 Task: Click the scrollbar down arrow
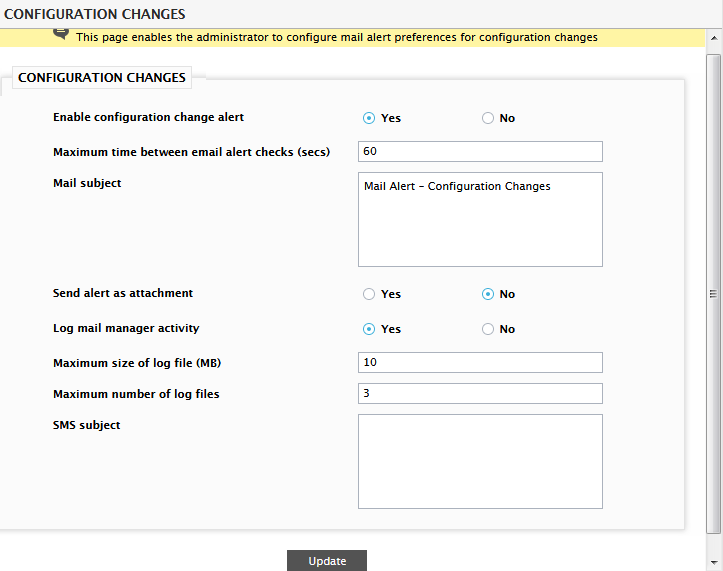click(714, 563)
